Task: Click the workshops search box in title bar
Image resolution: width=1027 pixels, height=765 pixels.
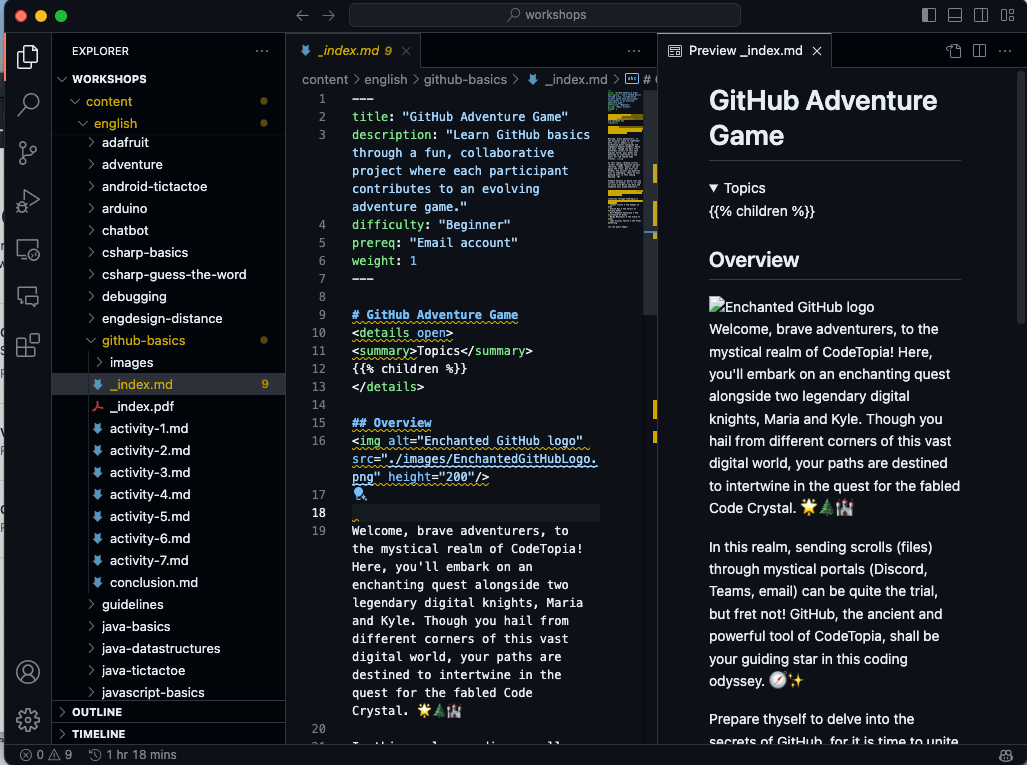Action: pos(545,15)
